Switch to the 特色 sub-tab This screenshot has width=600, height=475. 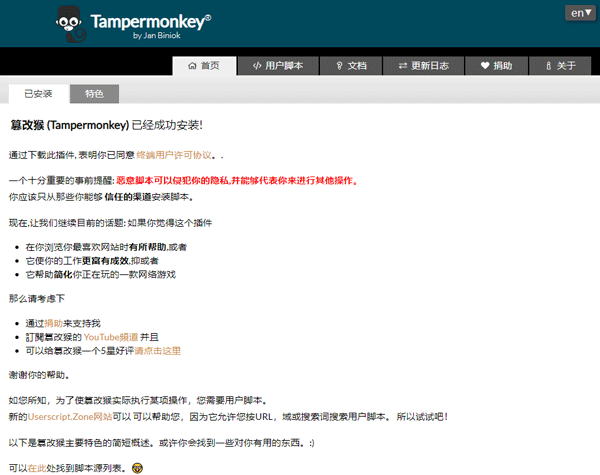pos(94,94)
